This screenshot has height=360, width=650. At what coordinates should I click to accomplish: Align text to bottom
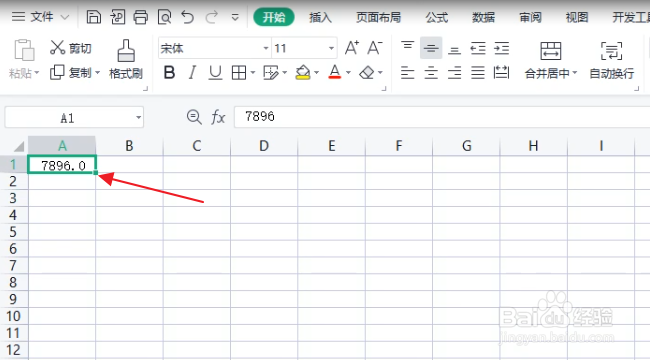(454, 50)
